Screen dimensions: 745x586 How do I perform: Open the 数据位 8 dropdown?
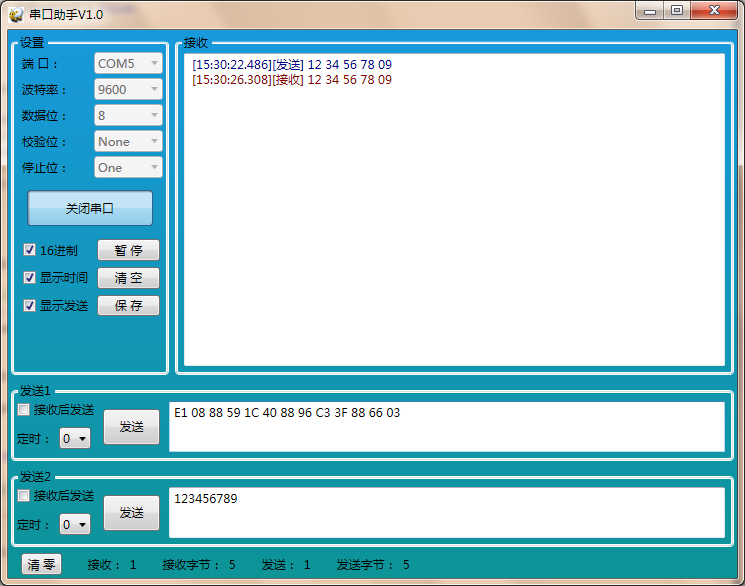pos(128,115)
